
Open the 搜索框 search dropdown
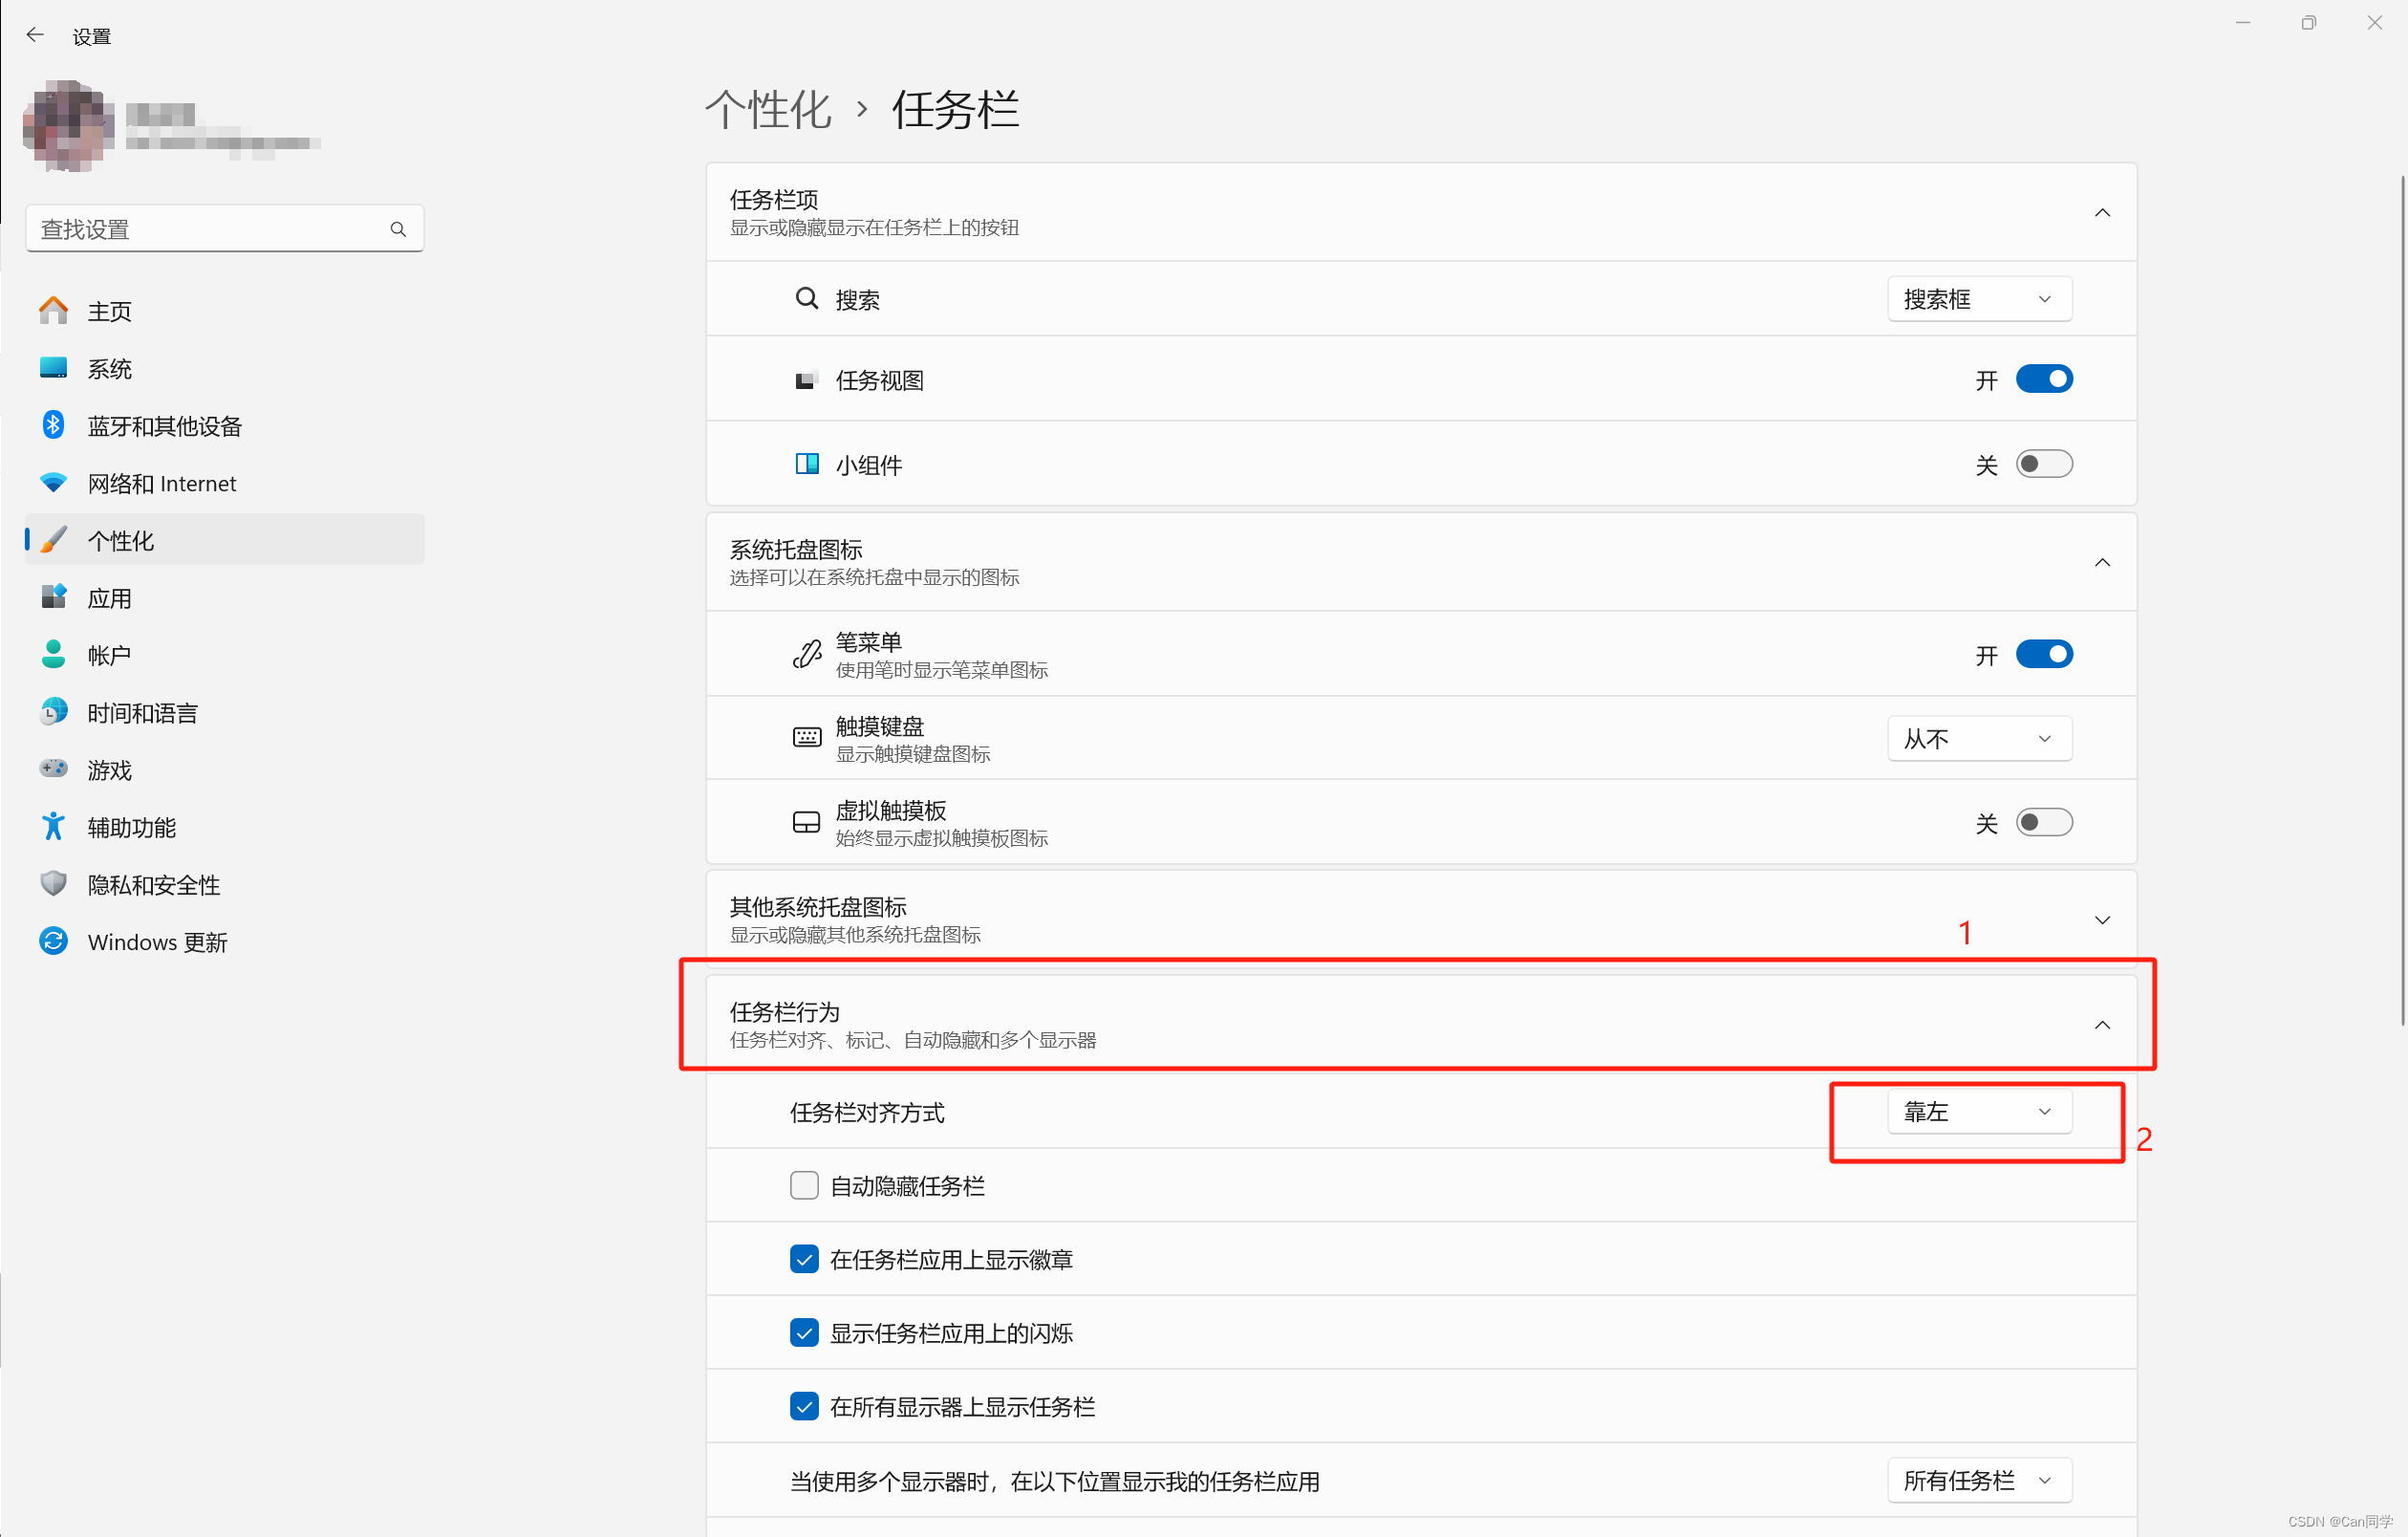click(x=1978, y=299)
